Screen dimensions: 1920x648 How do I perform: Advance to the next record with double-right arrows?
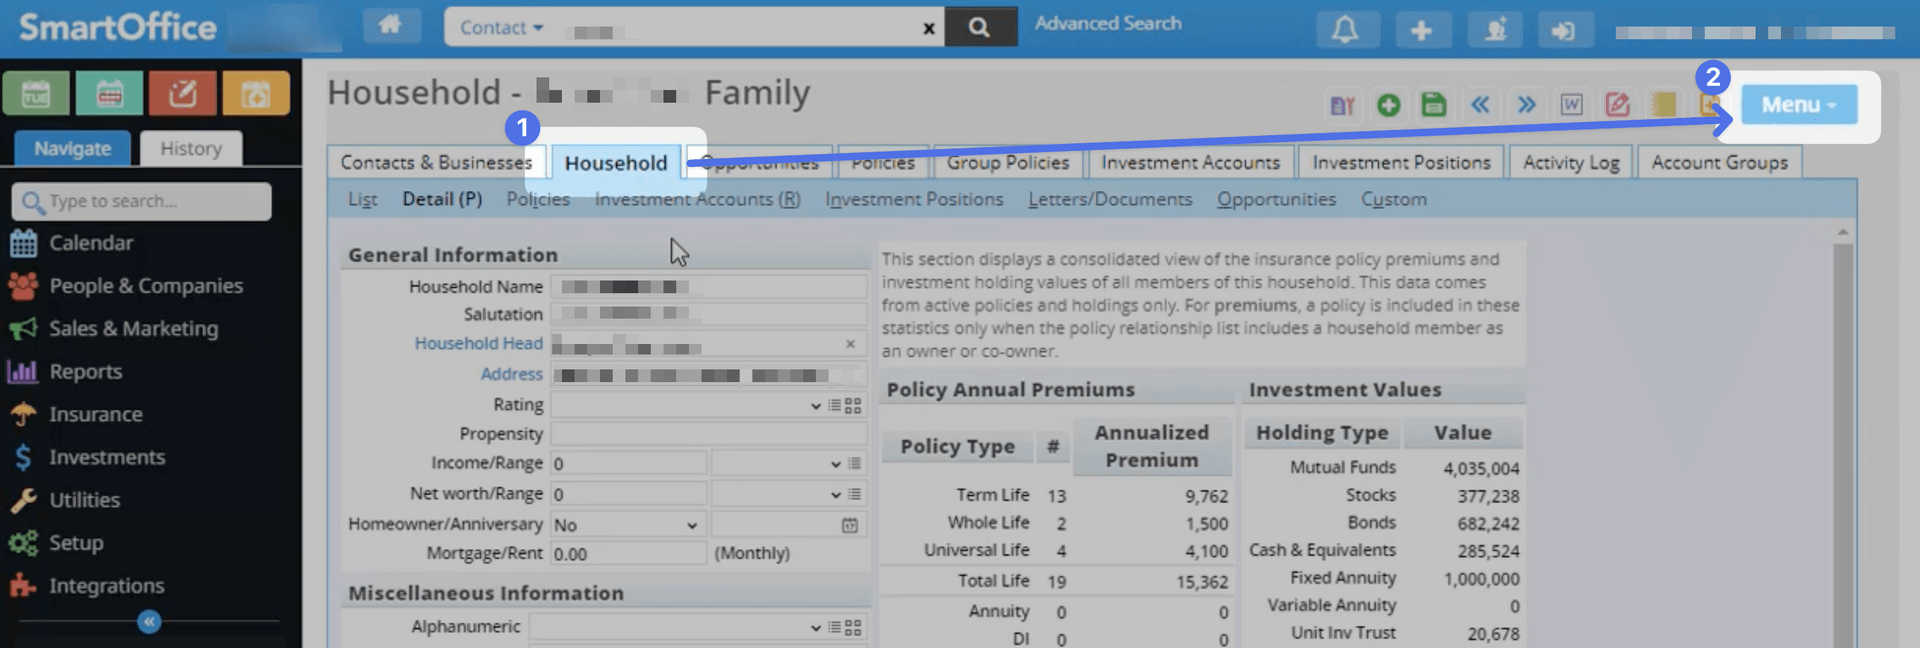coord(1526,105)
